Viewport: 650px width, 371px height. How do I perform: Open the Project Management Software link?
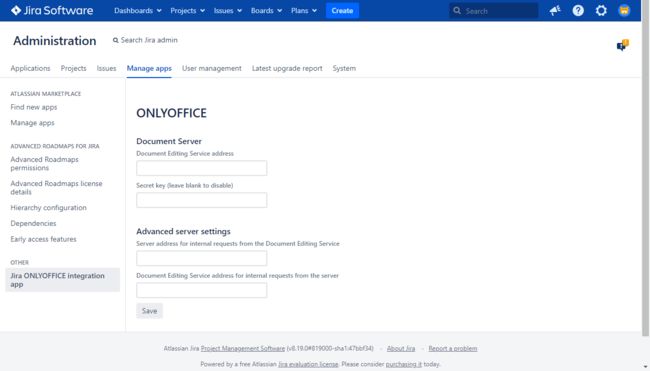click(x=243, y=349)
